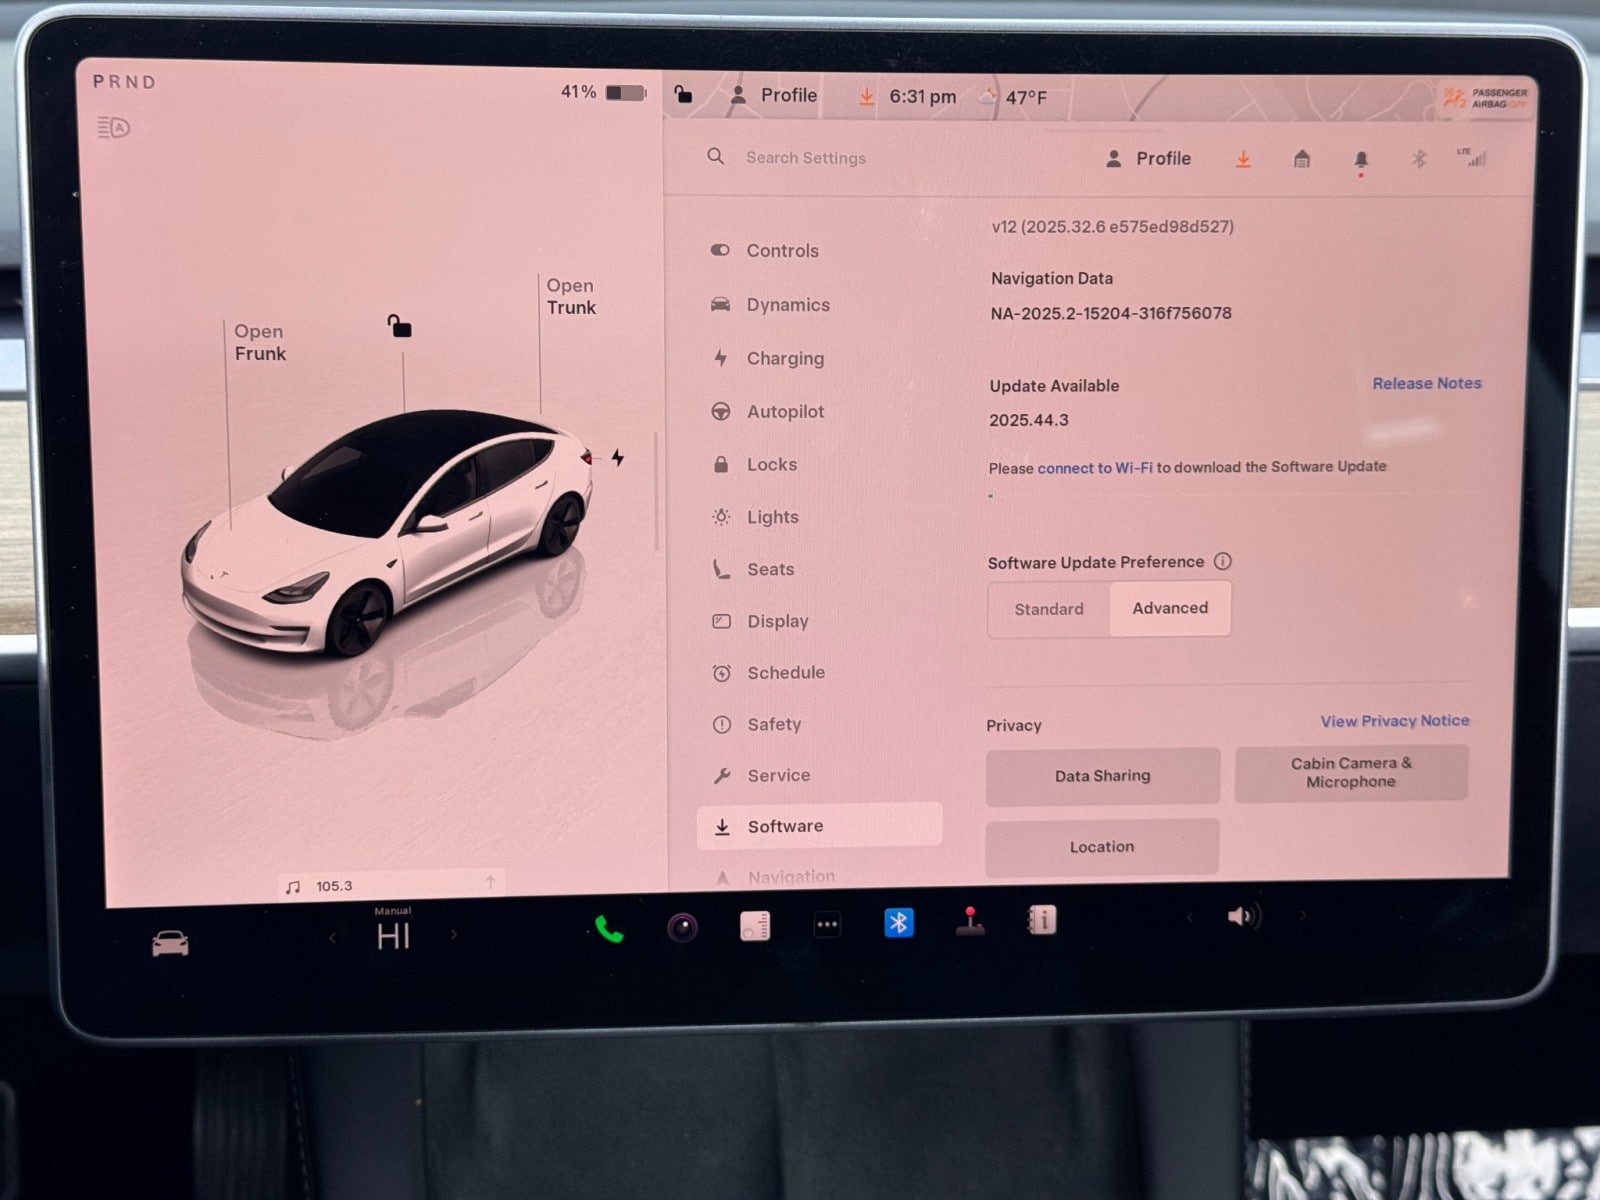
Task: Open the dashcam camera app
Action: click(x=683, y=928)
